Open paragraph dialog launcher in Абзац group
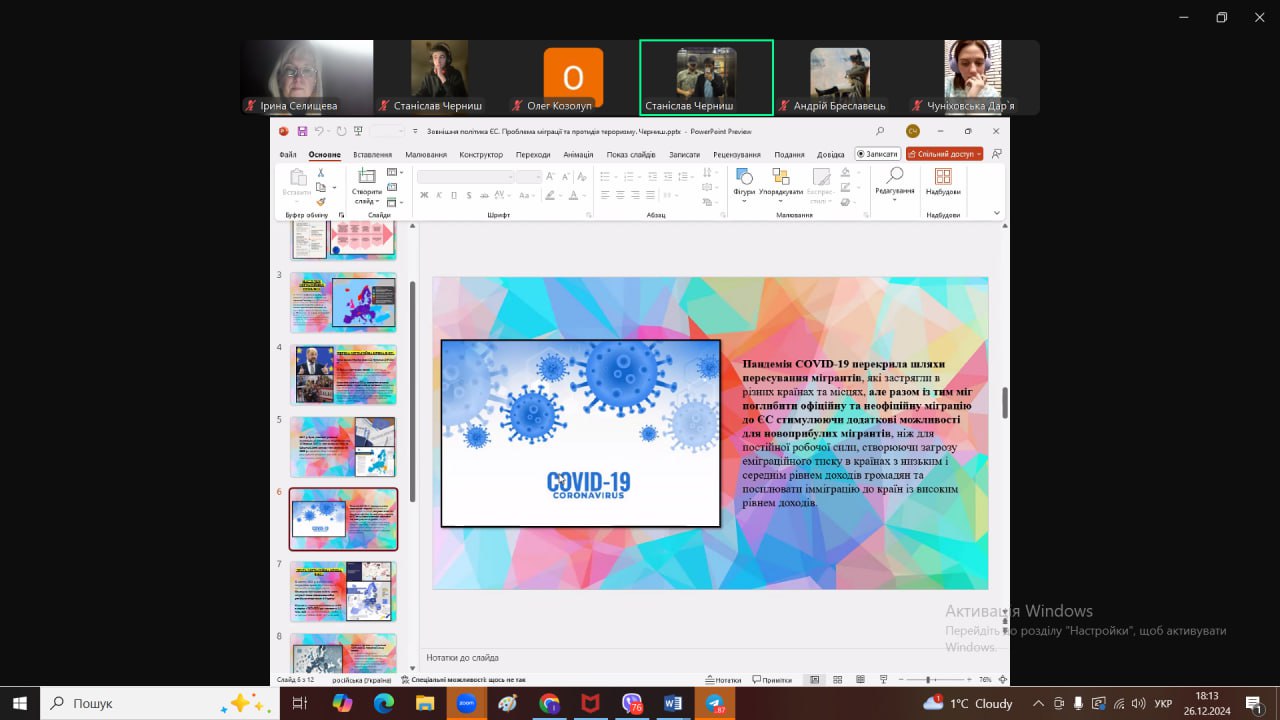 click(723, 214)
